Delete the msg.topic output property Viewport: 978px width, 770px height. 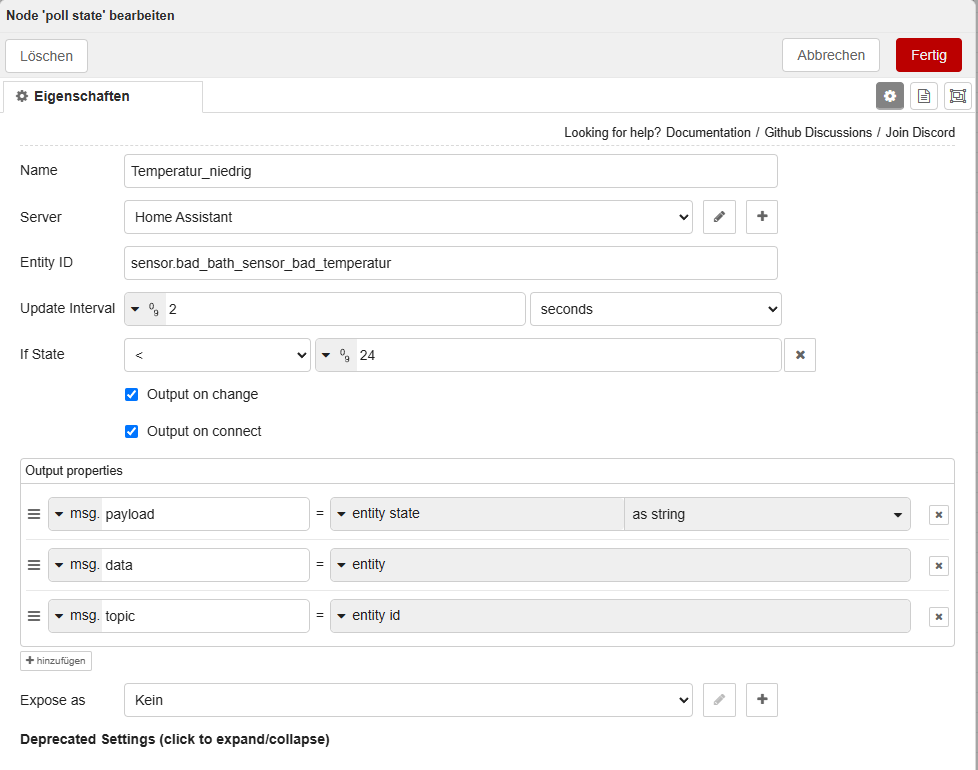tap(939, 617)
